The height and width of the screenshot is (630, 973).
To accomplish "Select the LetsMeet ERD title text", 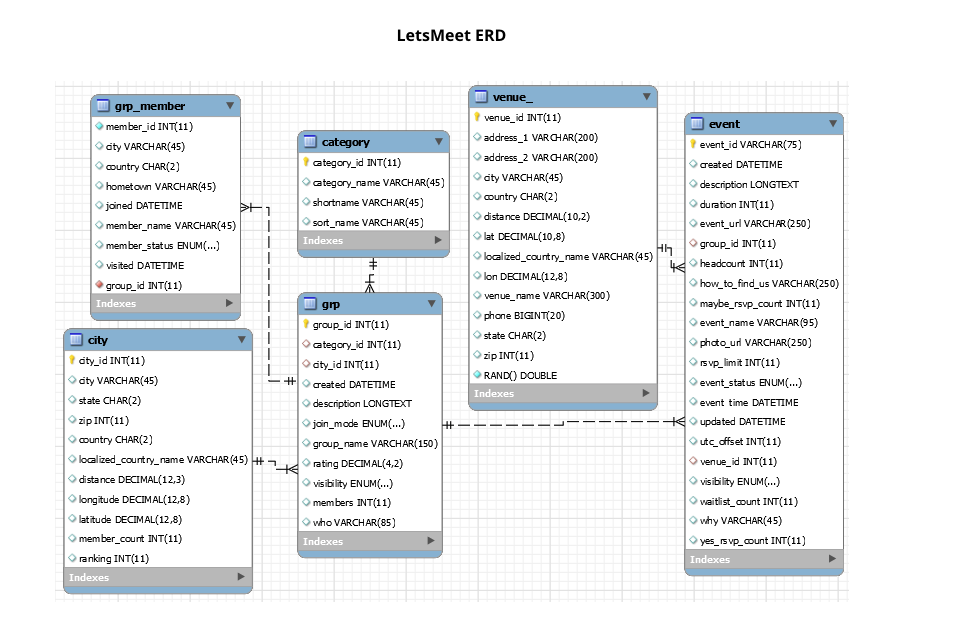I will pyautogui.click(x=451, y=35).
